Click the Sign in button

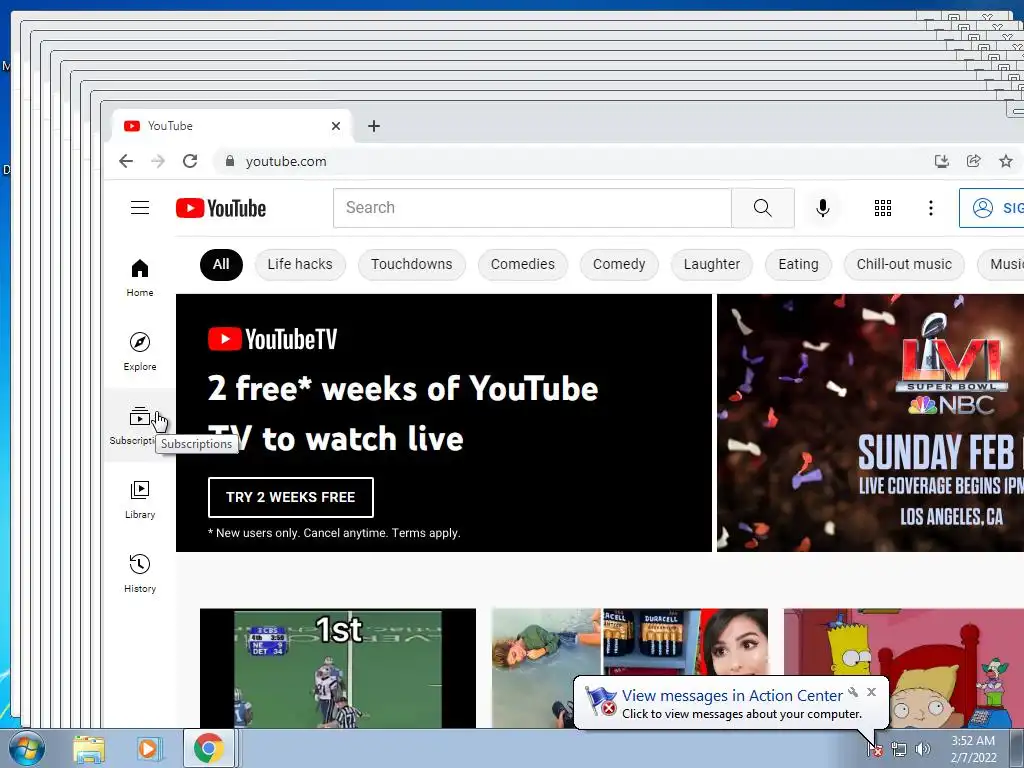point(991,208)
